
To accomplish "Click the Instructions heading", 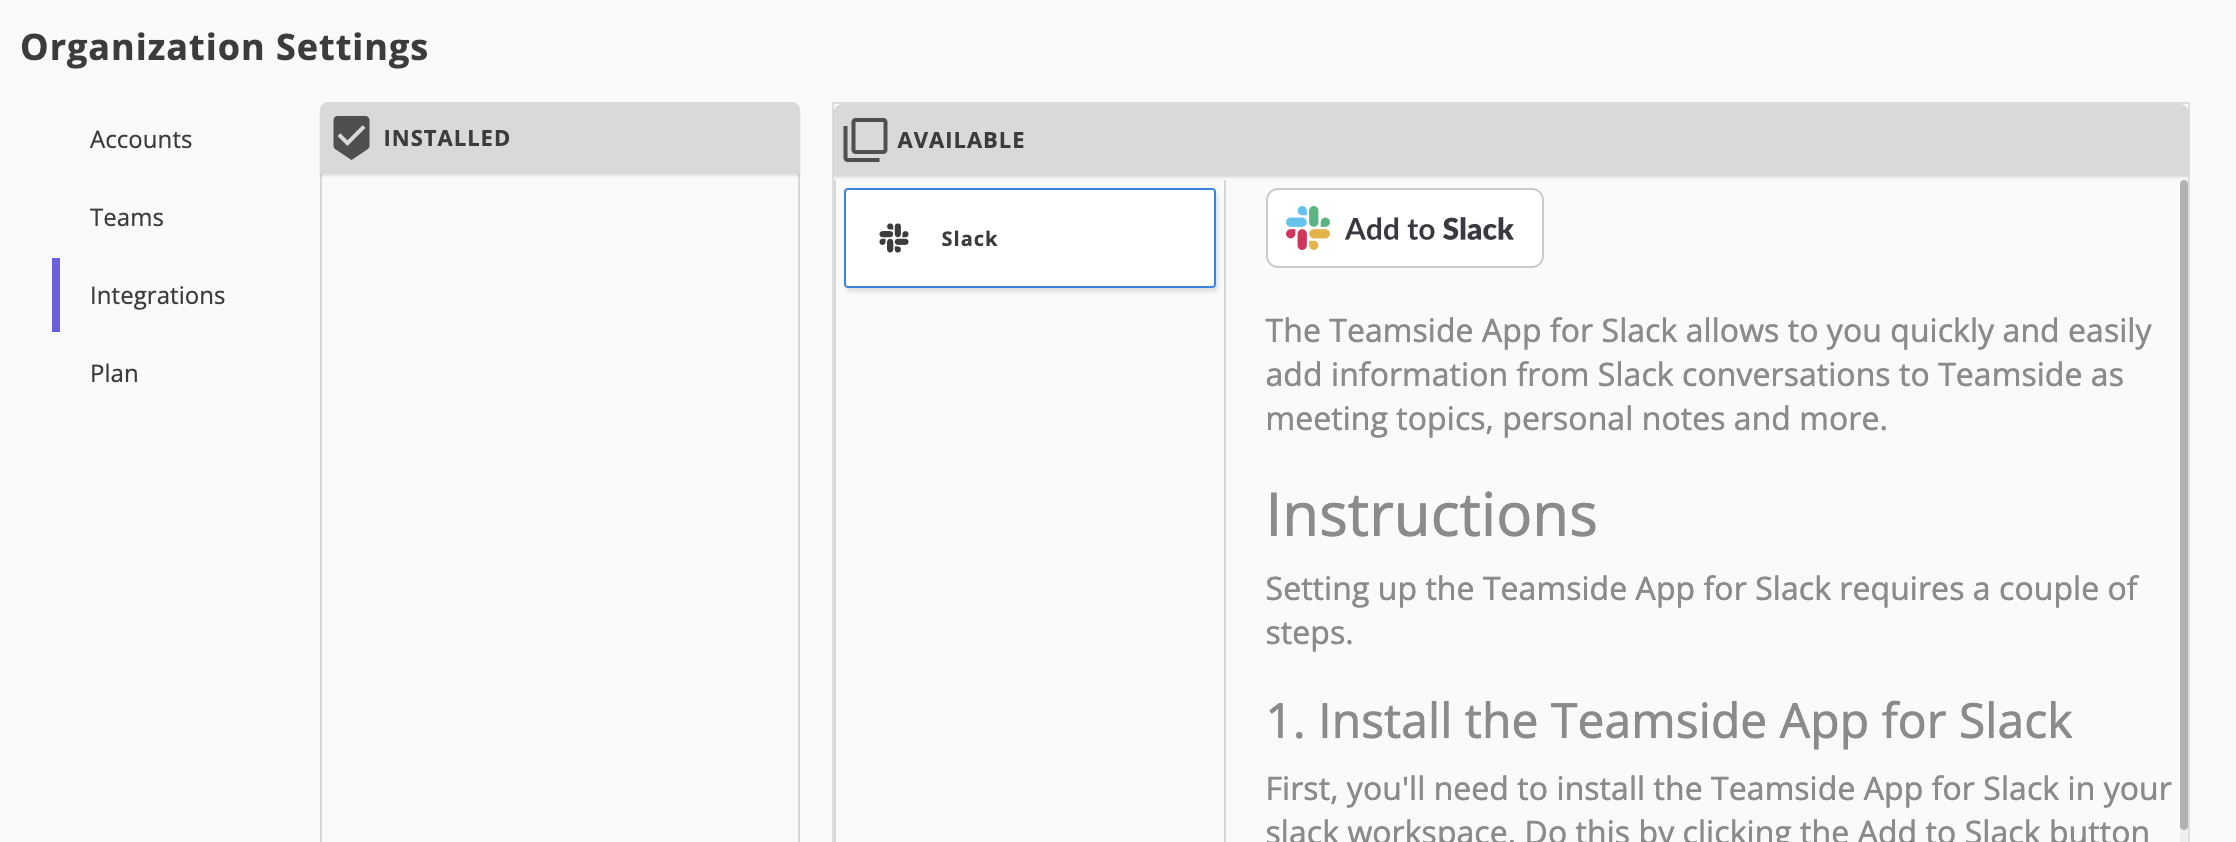I will coord(1431,515).
